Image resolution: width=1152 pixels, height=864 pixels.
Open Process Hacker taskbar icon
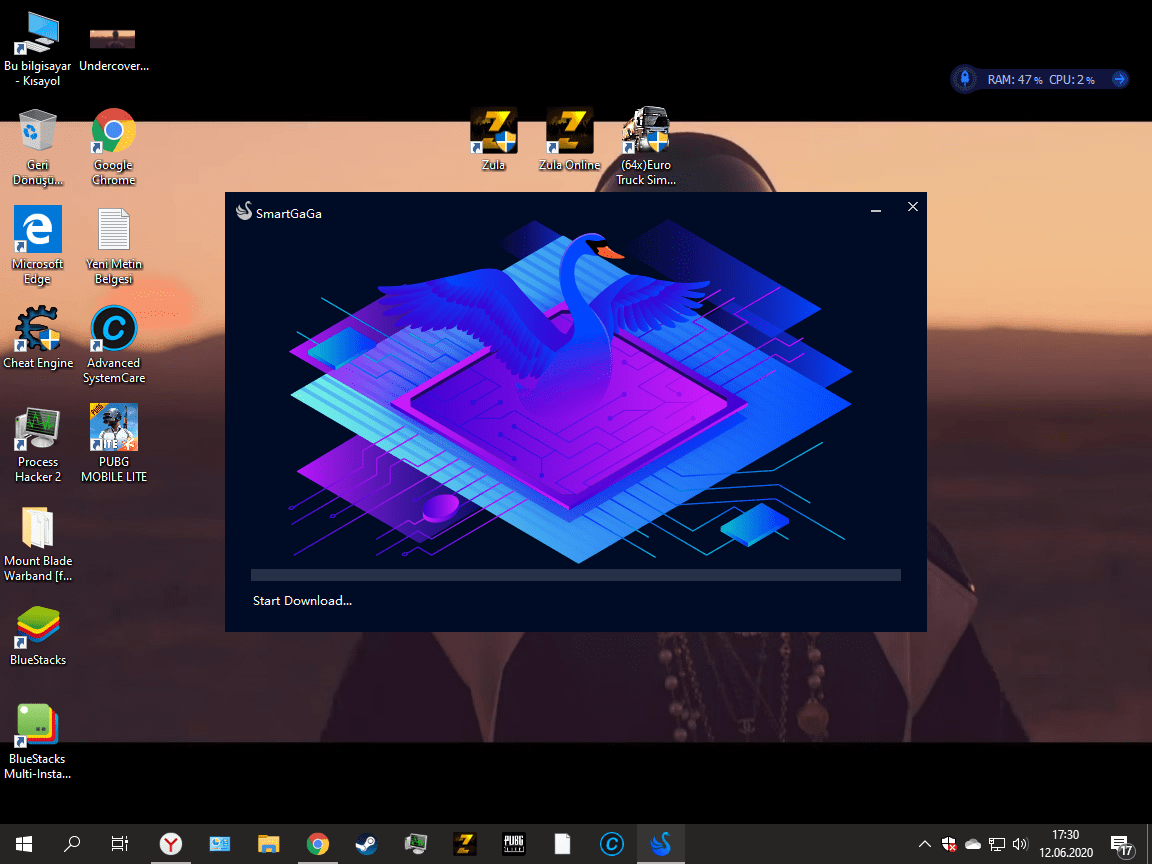[416, 844]
